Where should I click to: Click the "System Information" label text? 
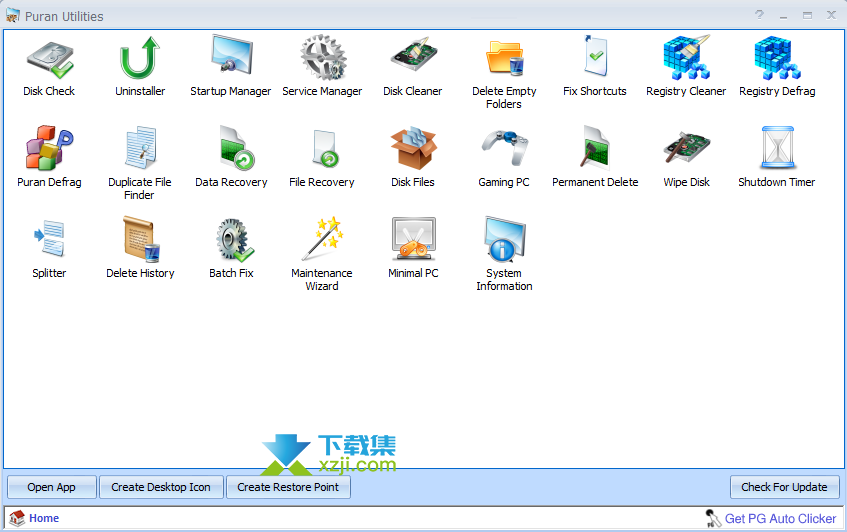click(x=504, y=280)
